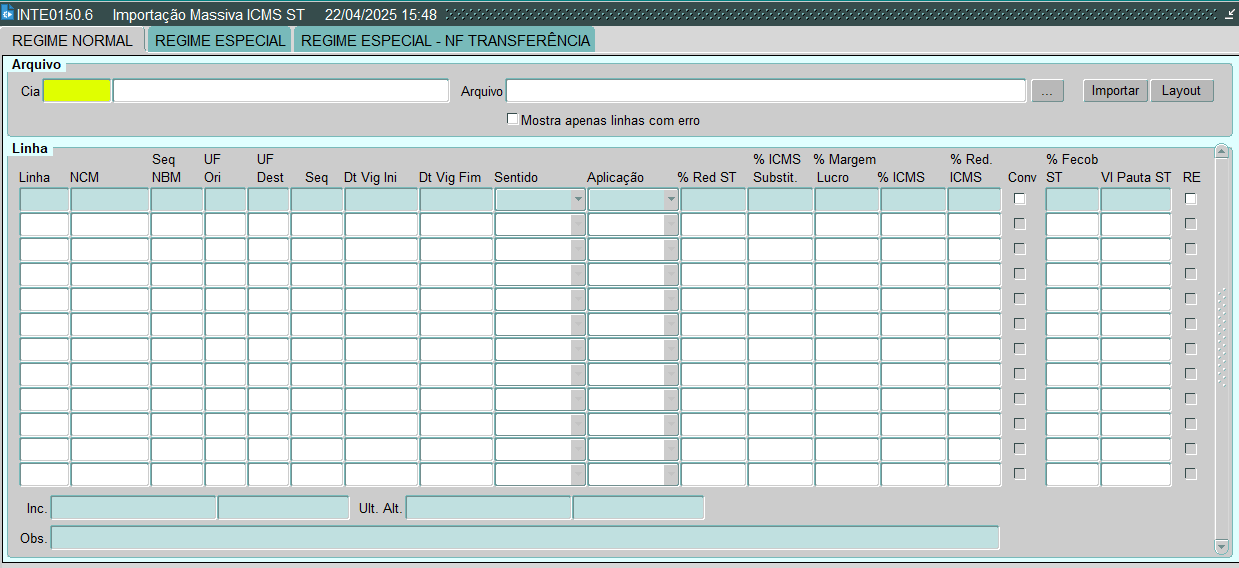Click the INTE0150.6 window icon in title bar
This screenshot has width=1239, height=568.
(x=8, y=15)
